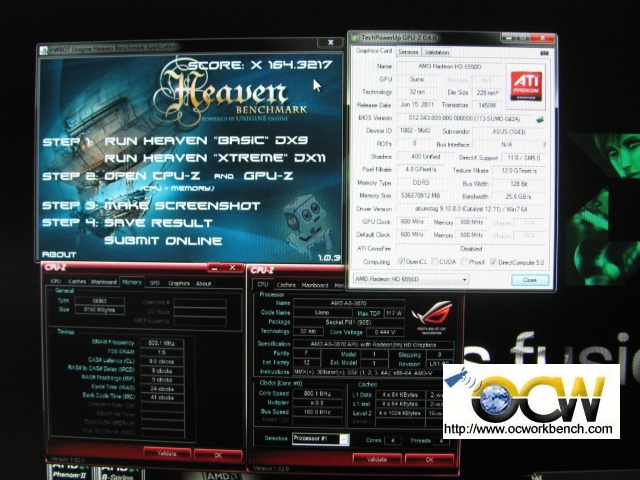Open the Mainboard tab in memory CPU-Z window
640x480 pixels.
tap(104, 282)
